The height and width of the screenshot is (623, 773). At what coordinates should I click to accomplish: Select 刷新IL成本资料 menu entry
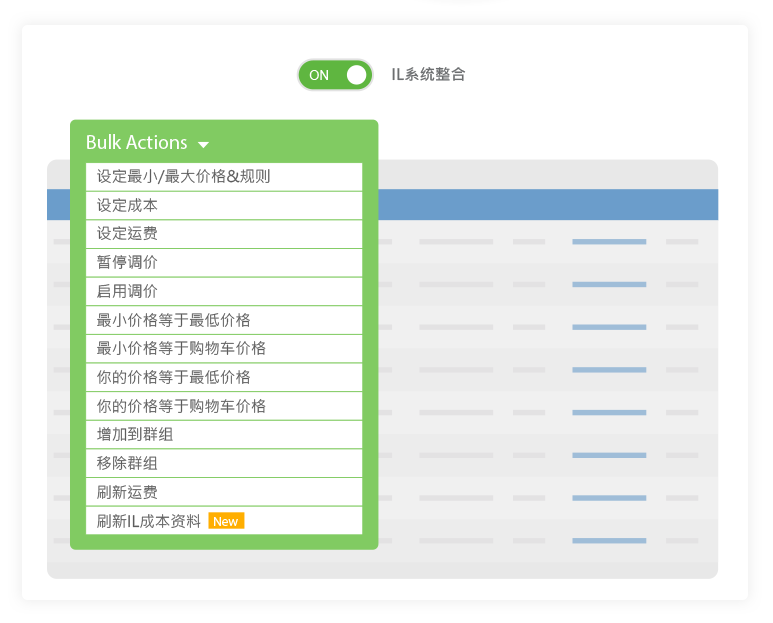149,521
